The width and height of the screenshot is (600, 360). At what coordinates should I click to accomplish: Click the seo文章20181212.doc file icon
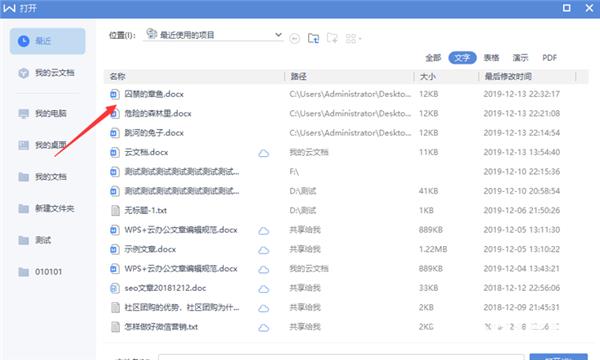pyautogui.click(x=114, y=288)
